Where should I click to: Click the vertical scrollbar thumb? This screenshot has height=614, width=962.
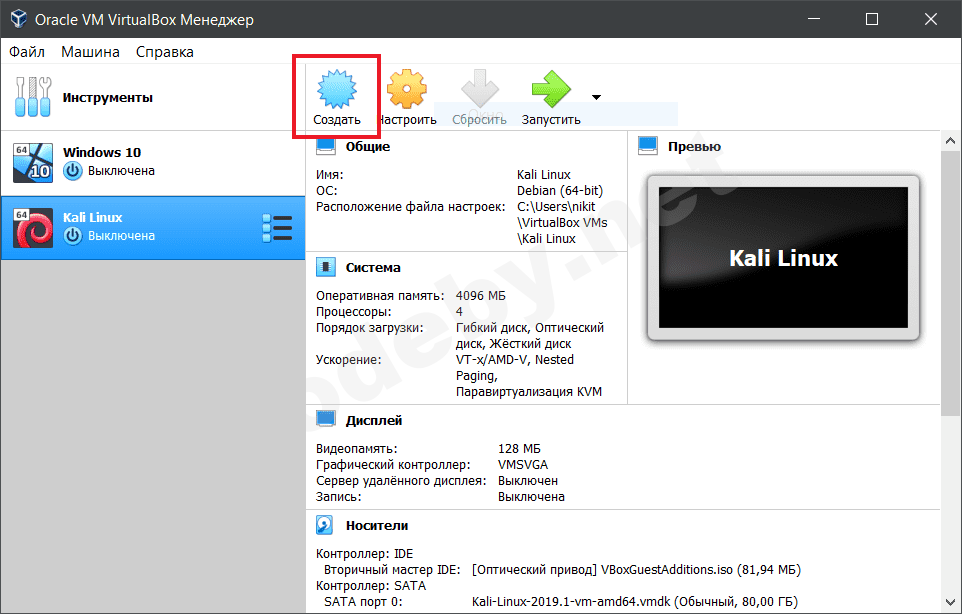[950, 283]
